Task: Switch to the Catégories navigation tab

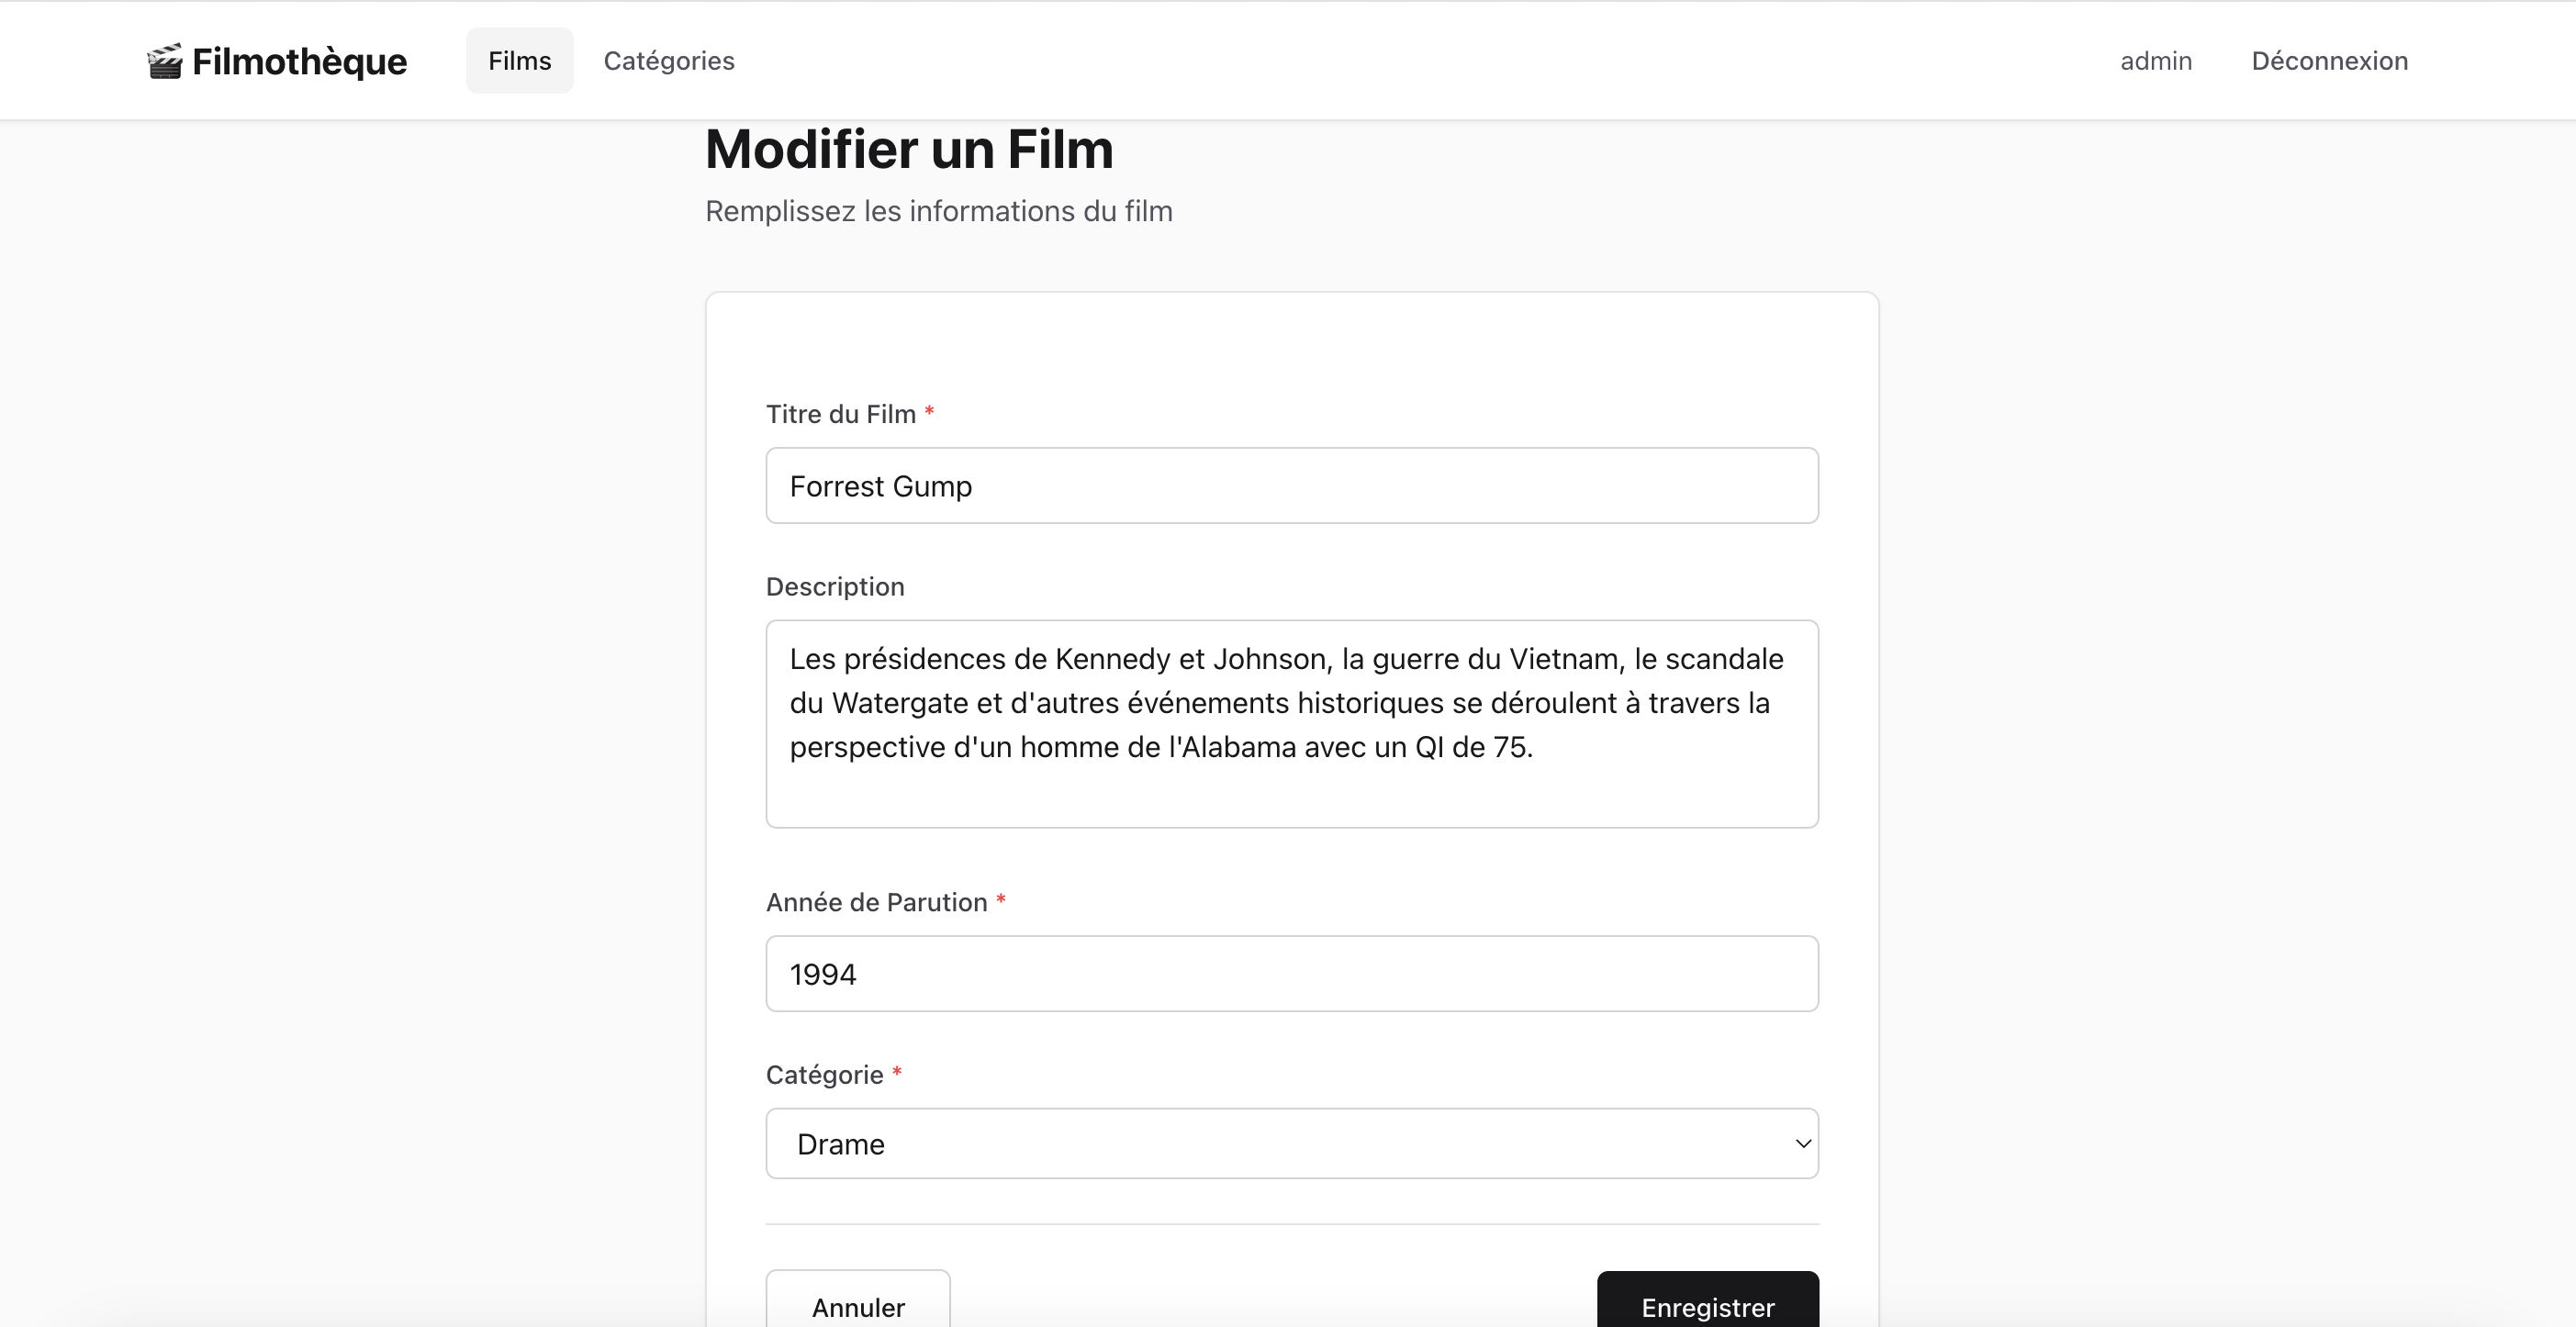Action: 668,61
